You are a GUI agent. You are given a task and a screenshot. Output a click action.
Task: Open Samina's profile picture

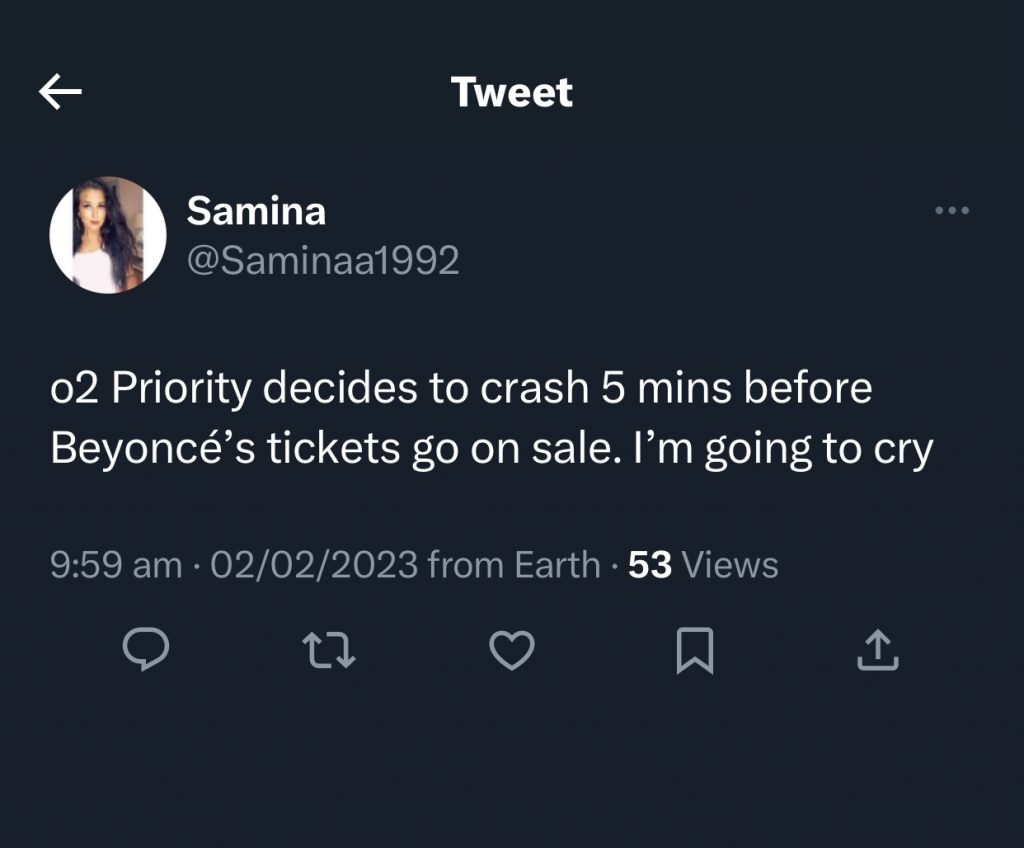click(x=108, y=235)
